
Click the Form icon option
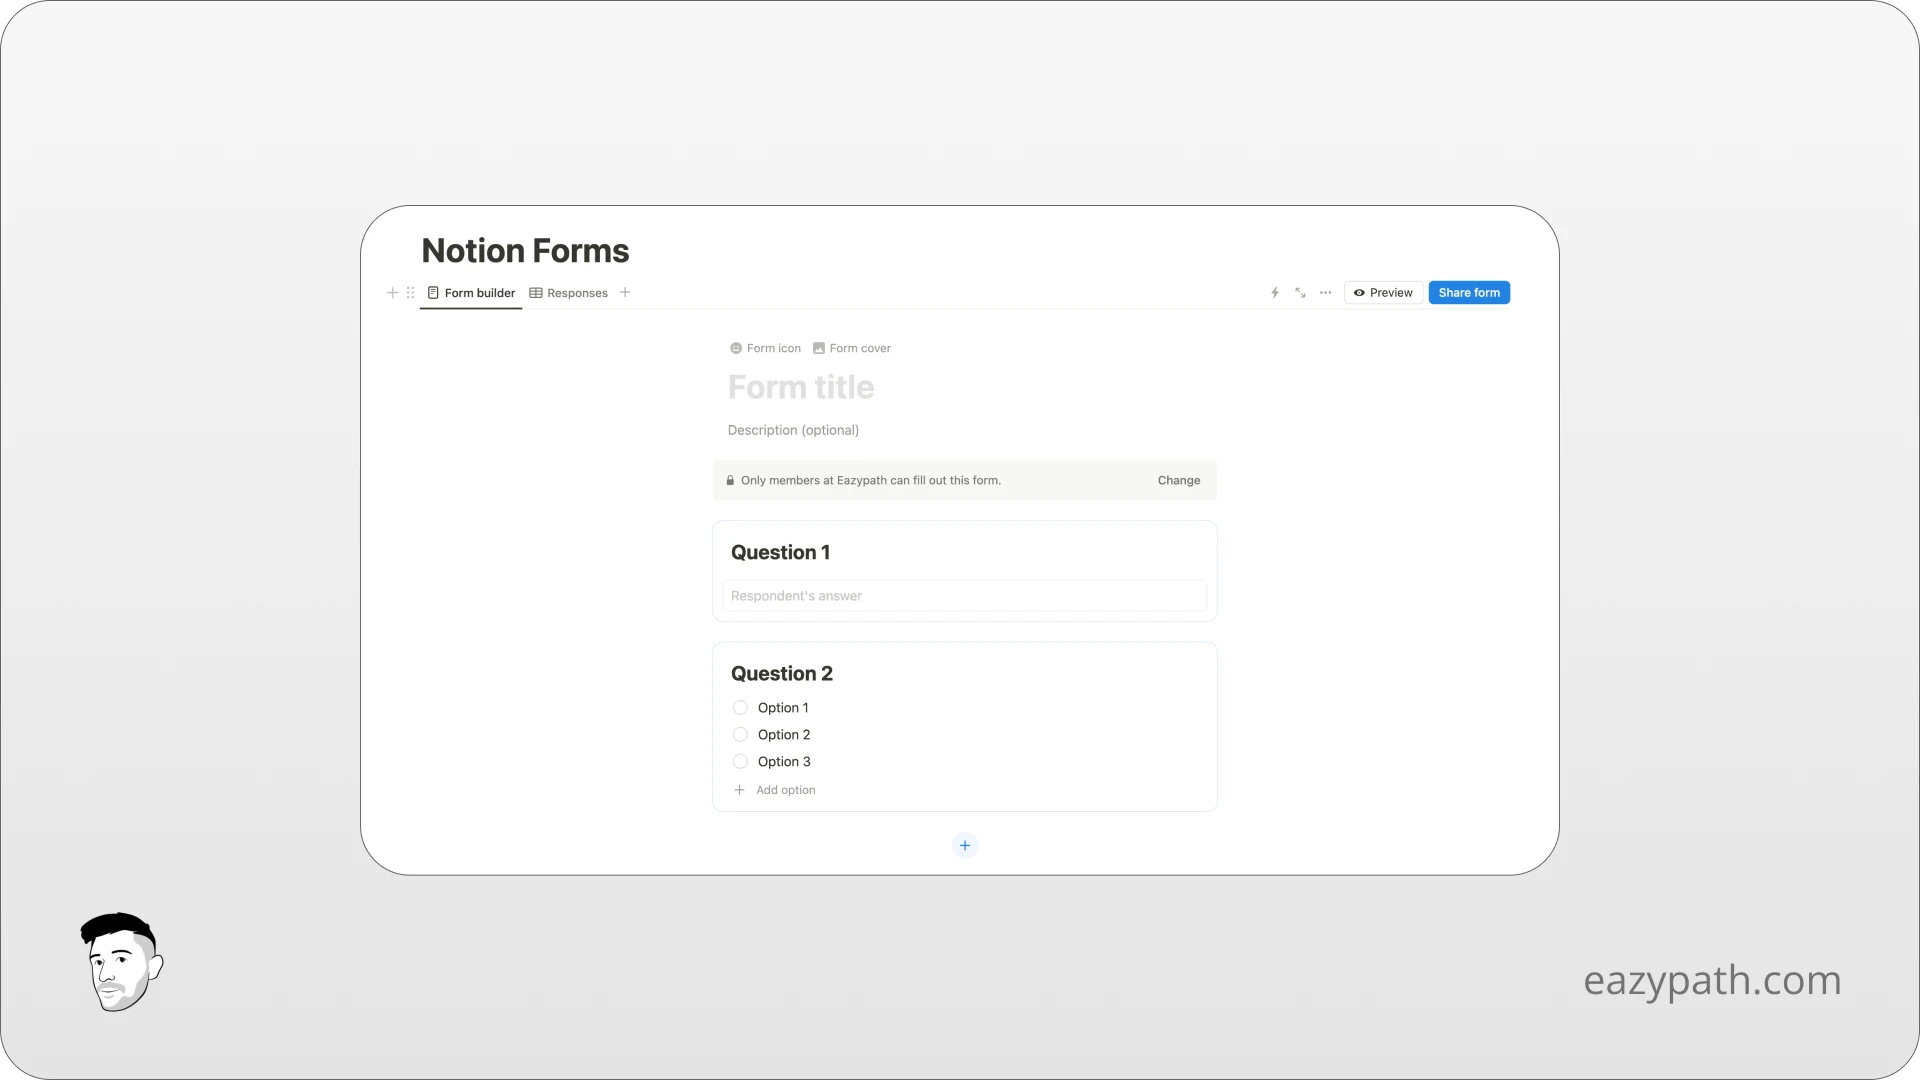point(765,347)
